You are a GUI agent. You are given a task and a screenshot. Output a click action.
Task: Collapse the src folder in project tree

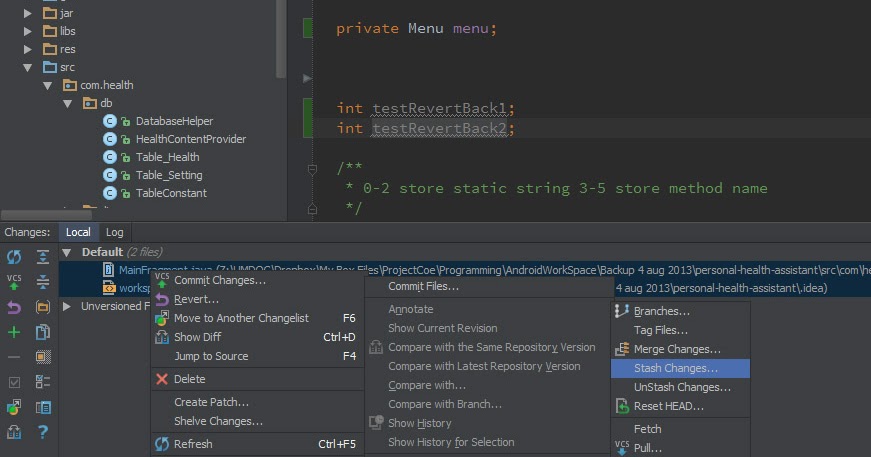pos(27,67)
